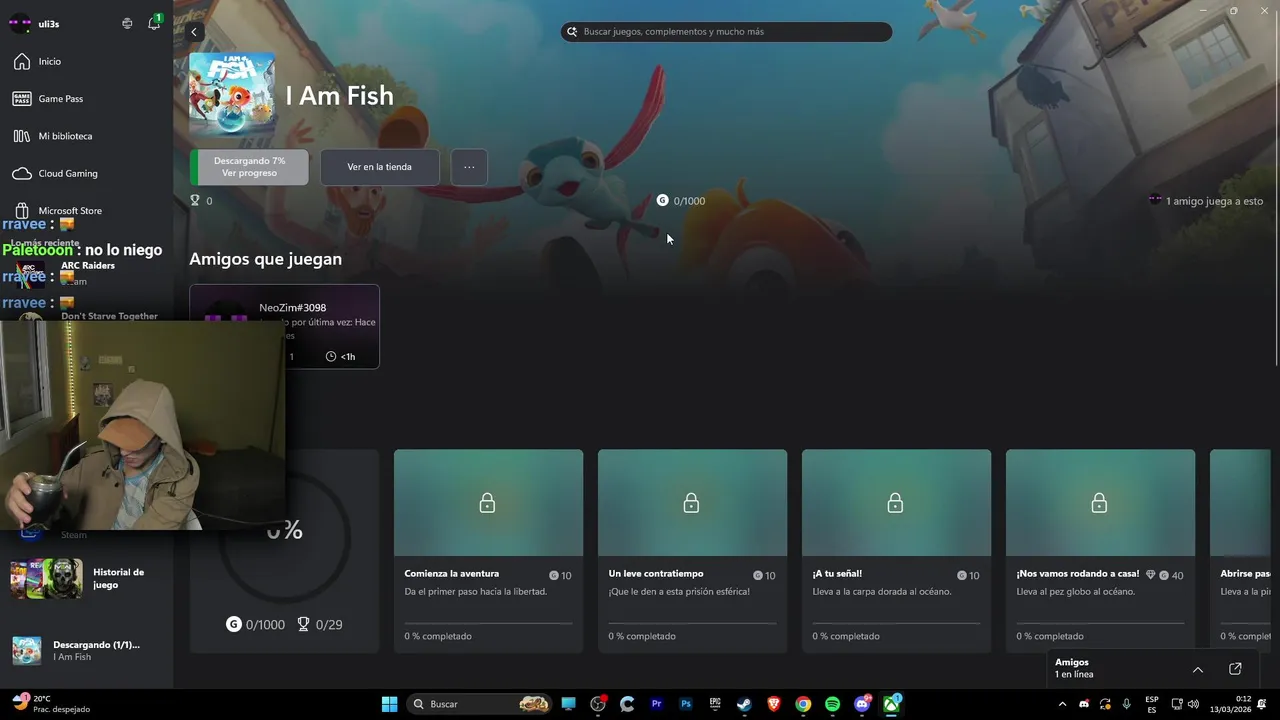Open Epic Games Launcher on the taskbar

(x=715, y=704)
